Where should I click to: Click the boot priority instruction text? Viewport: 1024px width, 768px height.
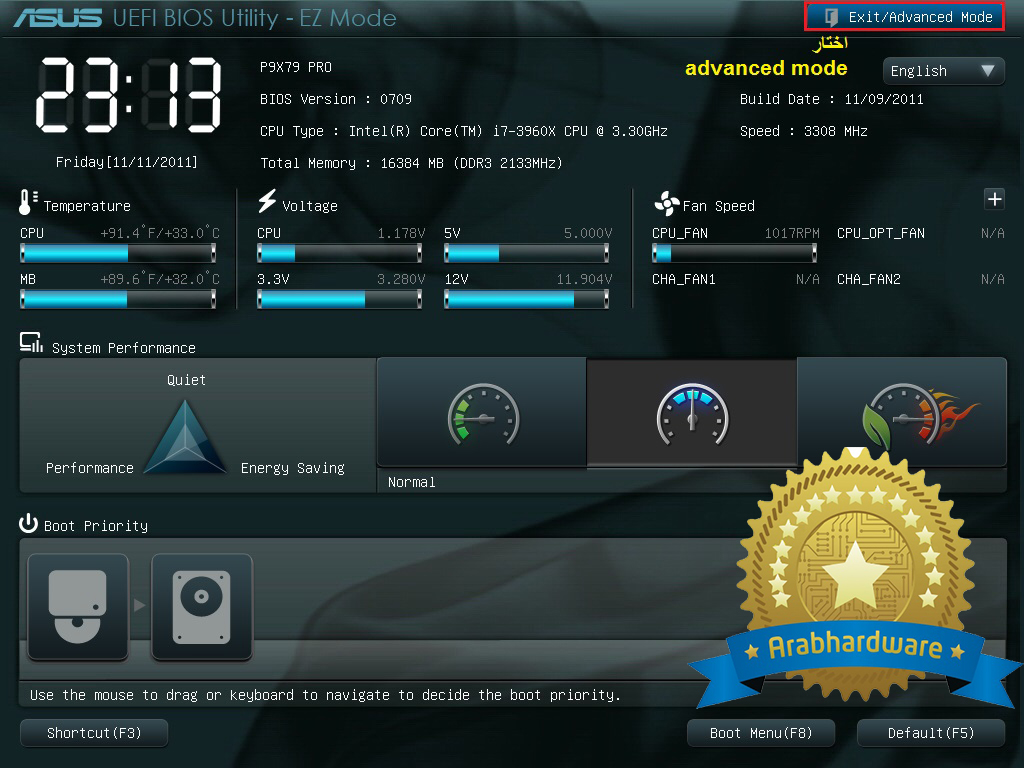pos(325,695)
